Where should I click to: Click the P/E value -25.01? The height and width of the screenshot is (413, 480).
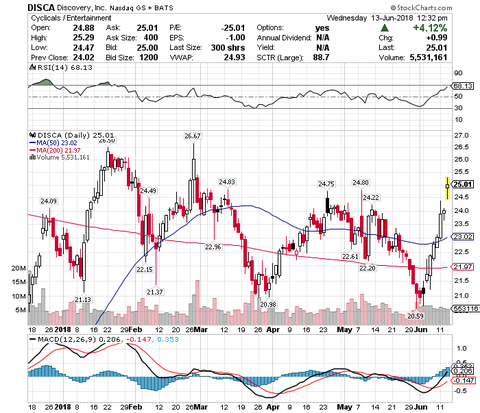(x=234, y=28)
